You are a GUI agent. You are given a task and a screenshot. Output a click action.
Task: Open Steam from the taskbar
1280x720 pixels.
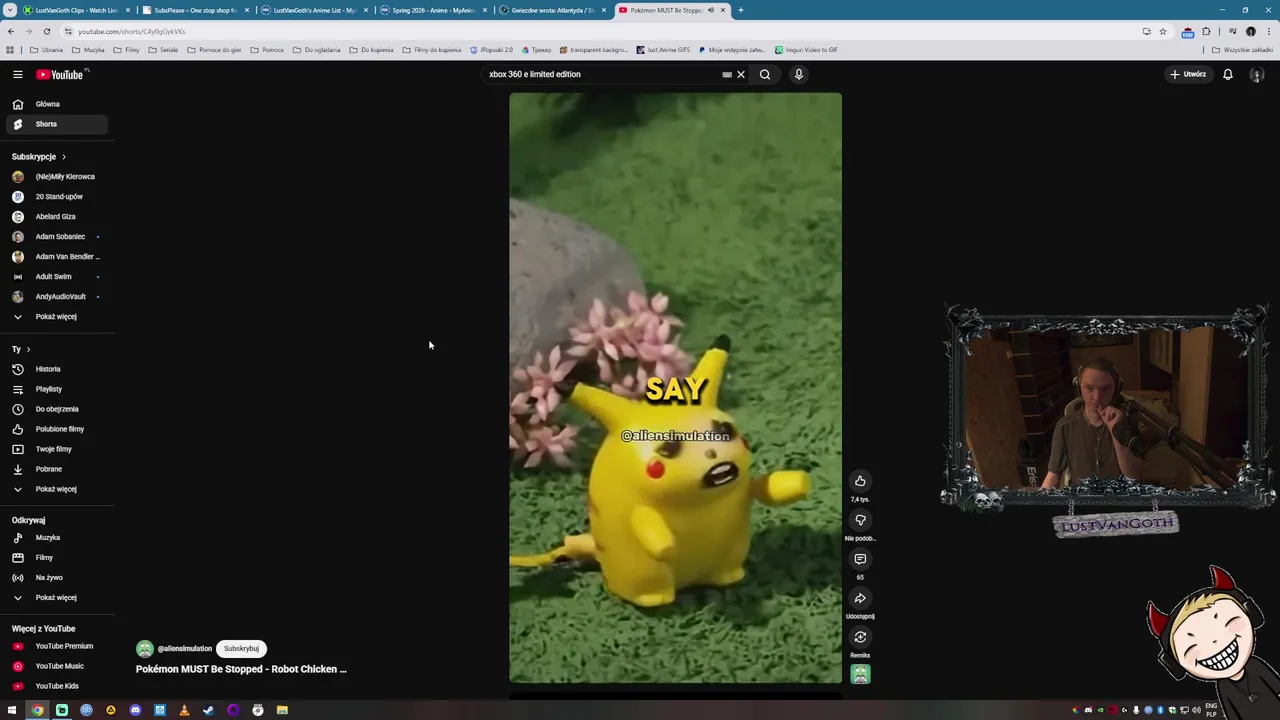coord(208,710)
